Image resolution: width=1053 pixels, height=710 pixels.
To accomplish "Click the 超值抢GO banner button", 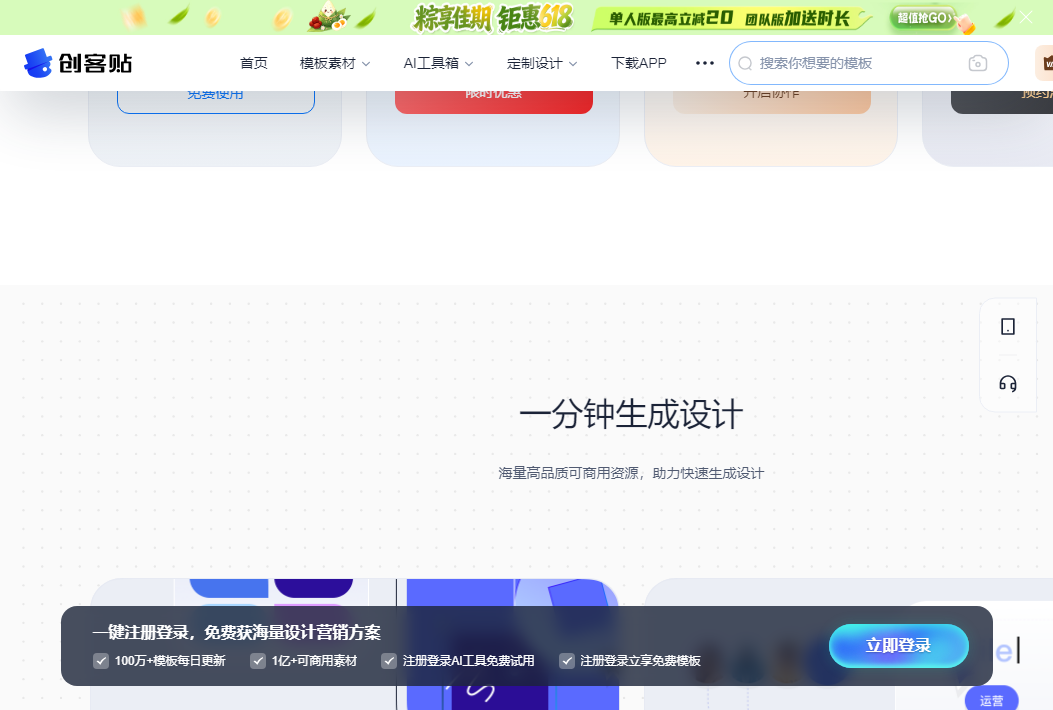I will (x=925, y=18).
